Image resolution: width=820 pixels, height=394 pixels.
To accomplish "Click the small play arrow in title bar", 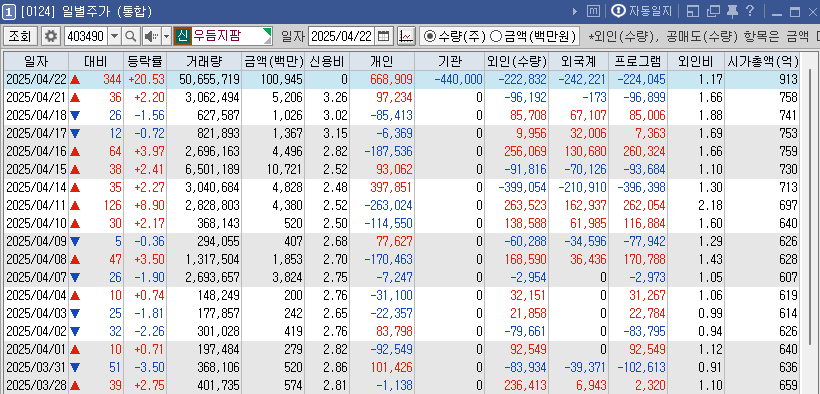I will [575, 11].
